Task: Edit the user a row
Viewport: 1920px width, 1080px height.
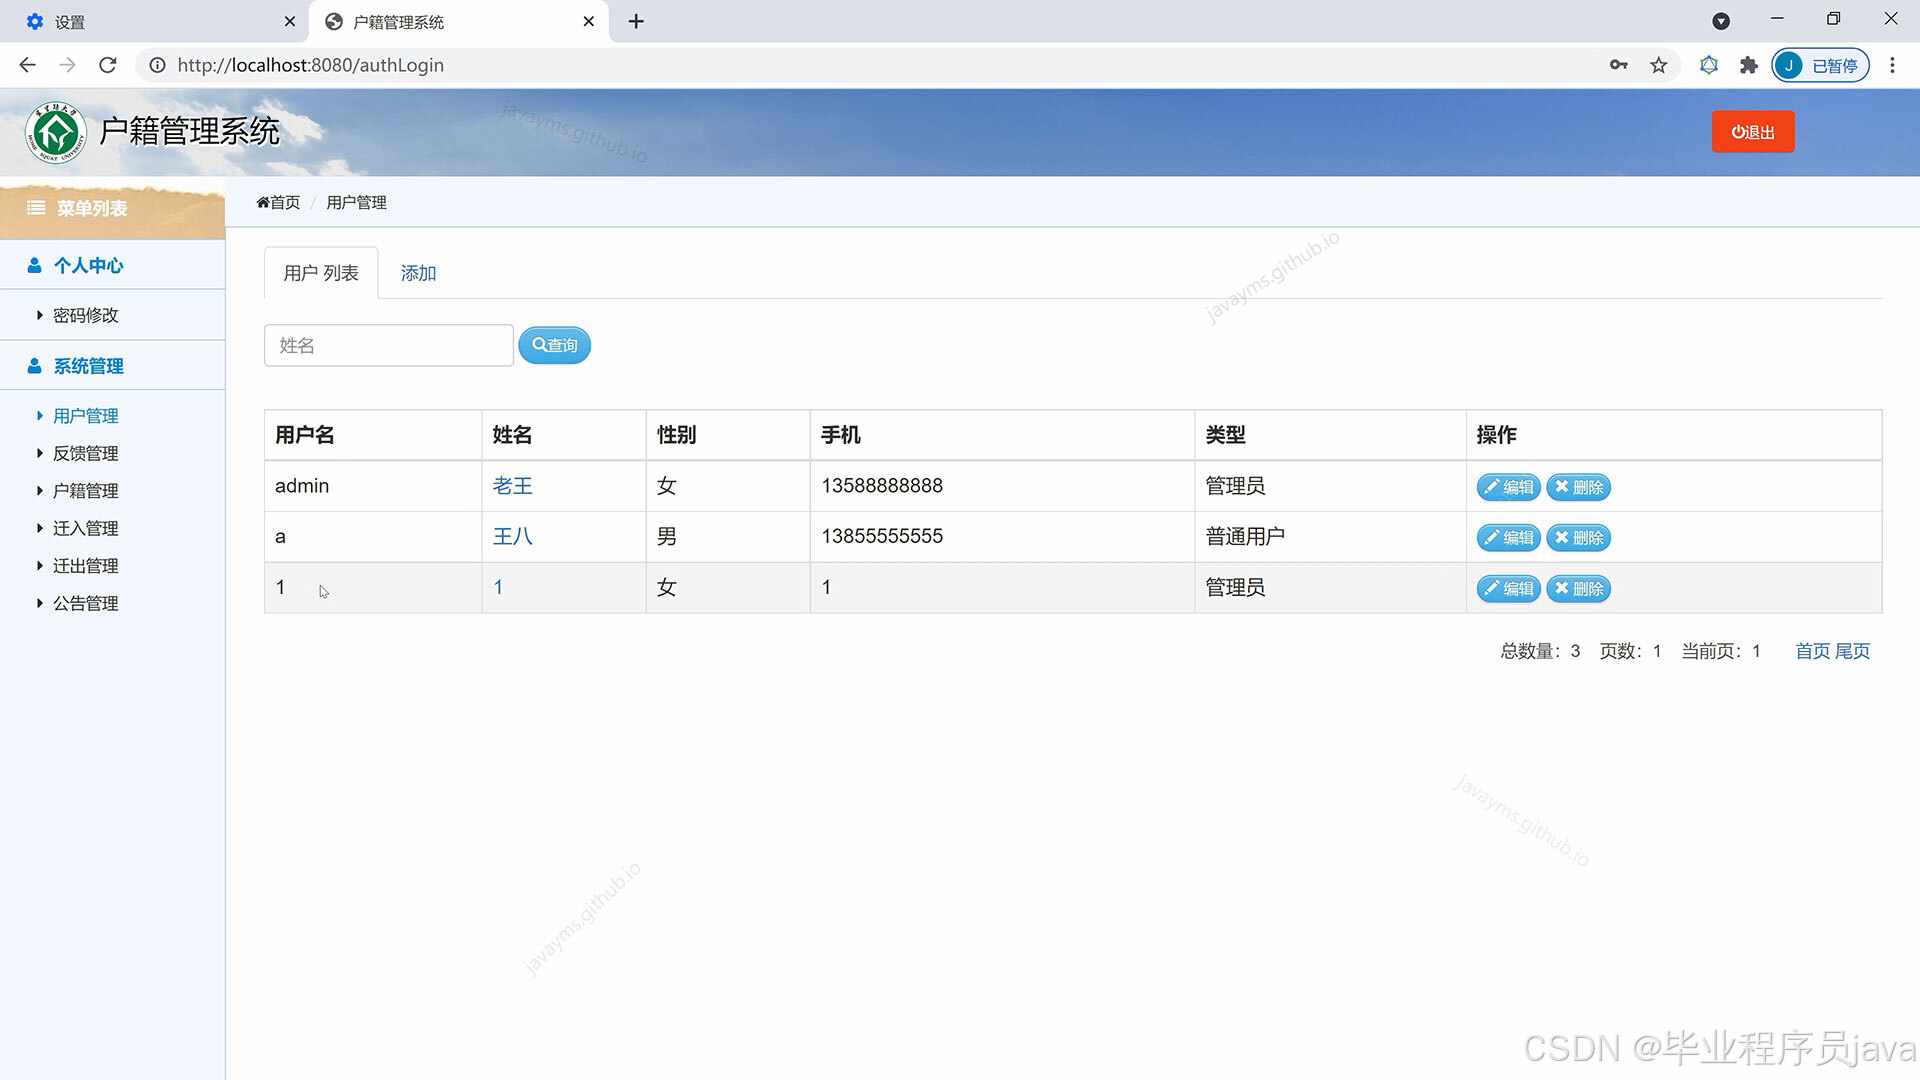Action: click(1509, 538)
